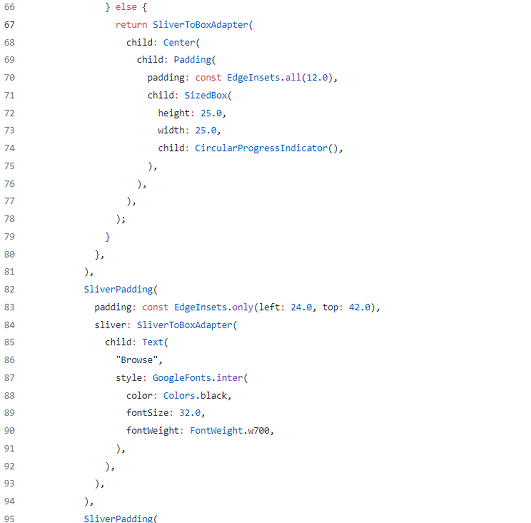The height and width of the screenshot is (523, 531).
Task: Click the SizedBox widget on line 71
Action: point(206,96)
